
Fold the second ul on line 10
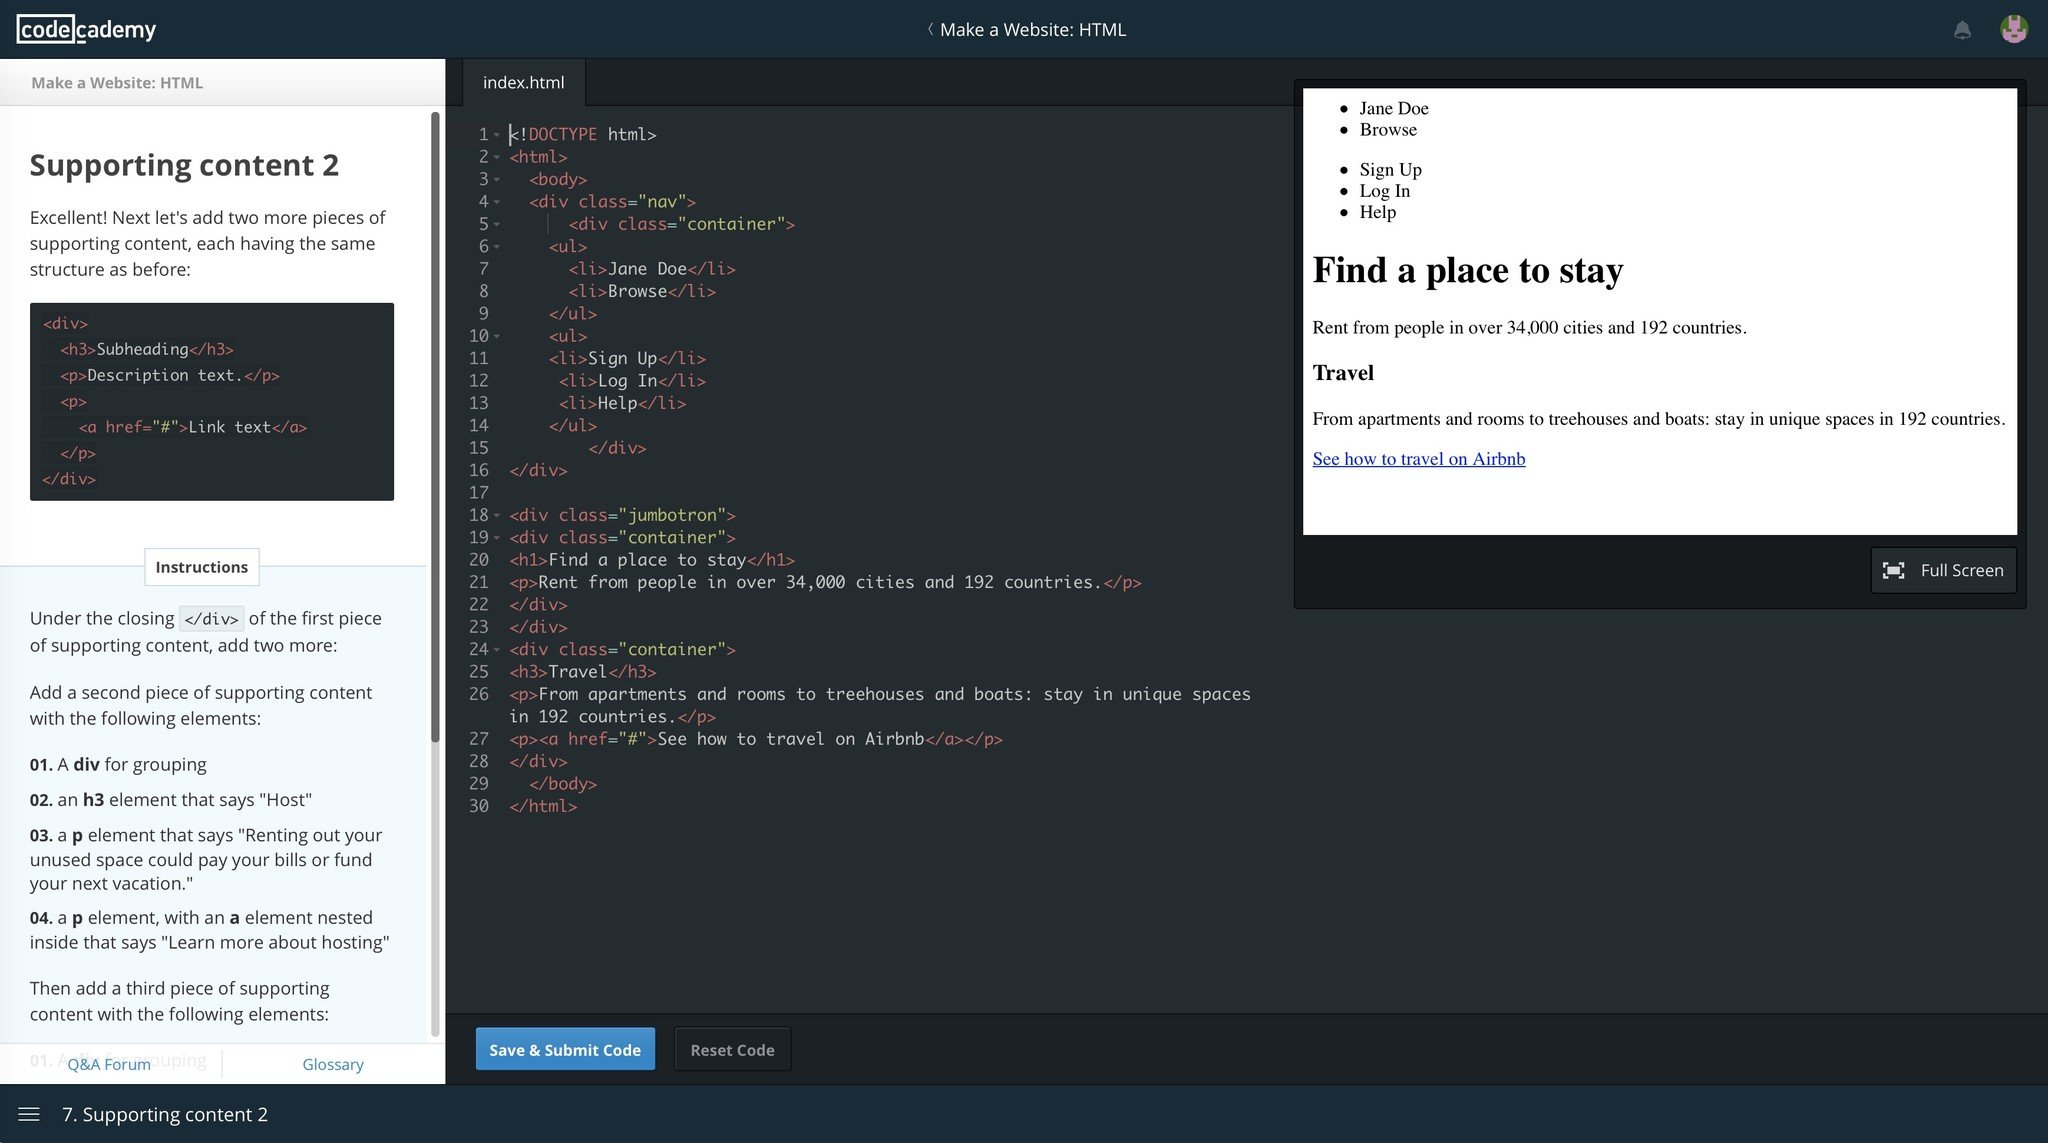point(497,336)
